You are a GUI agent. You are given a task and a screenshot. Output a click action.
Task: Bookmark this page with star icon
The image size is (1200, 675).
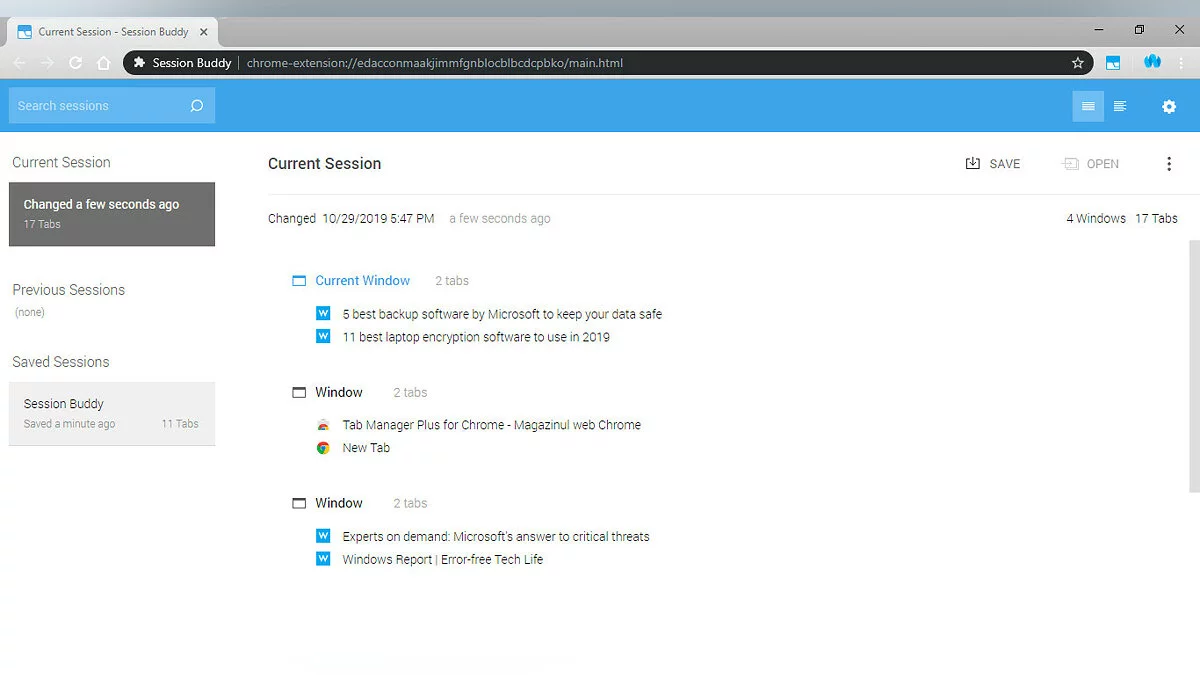click(1078, 63)
